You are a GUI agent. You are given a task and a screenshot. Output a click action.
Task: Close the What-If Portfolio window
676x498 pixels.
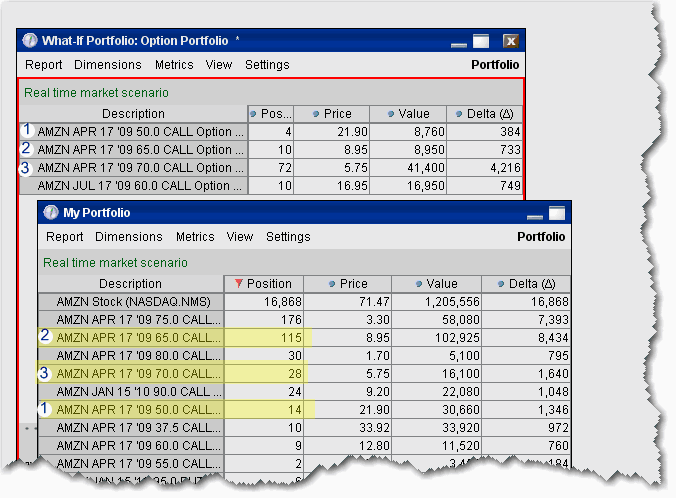point(510,41)
